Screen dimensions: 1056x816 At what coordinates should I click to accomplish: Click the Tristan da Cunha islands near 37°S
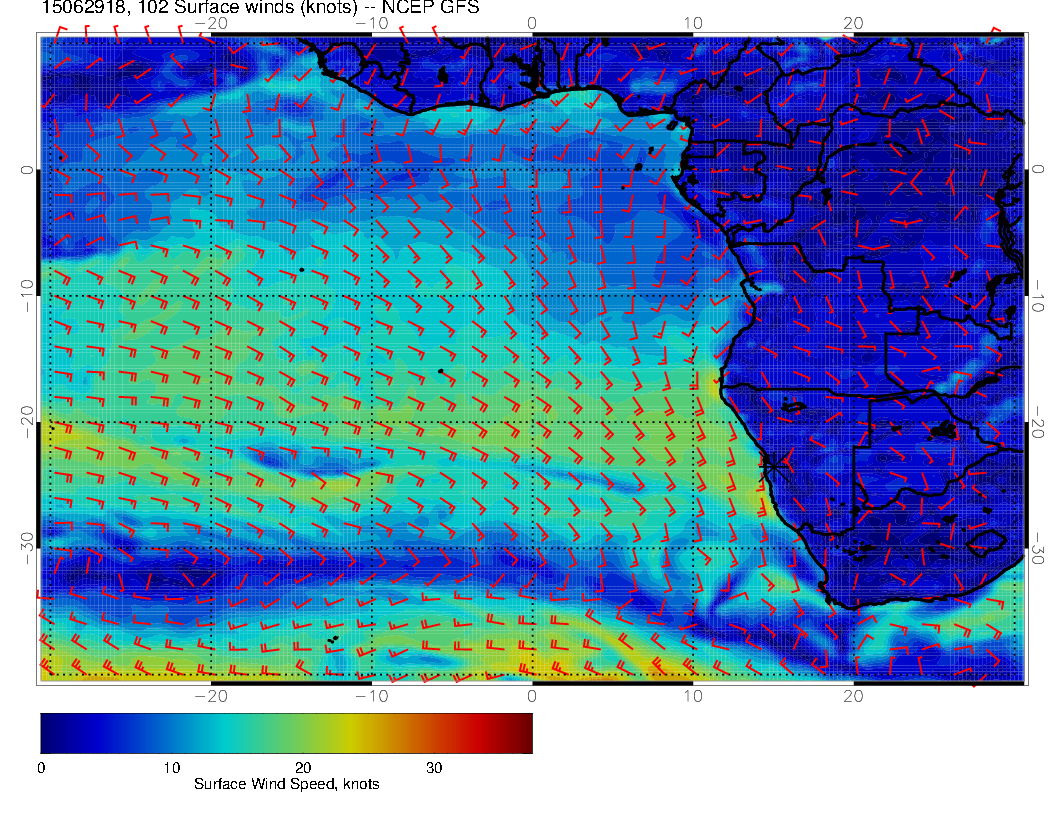click(x=333, y=639)
